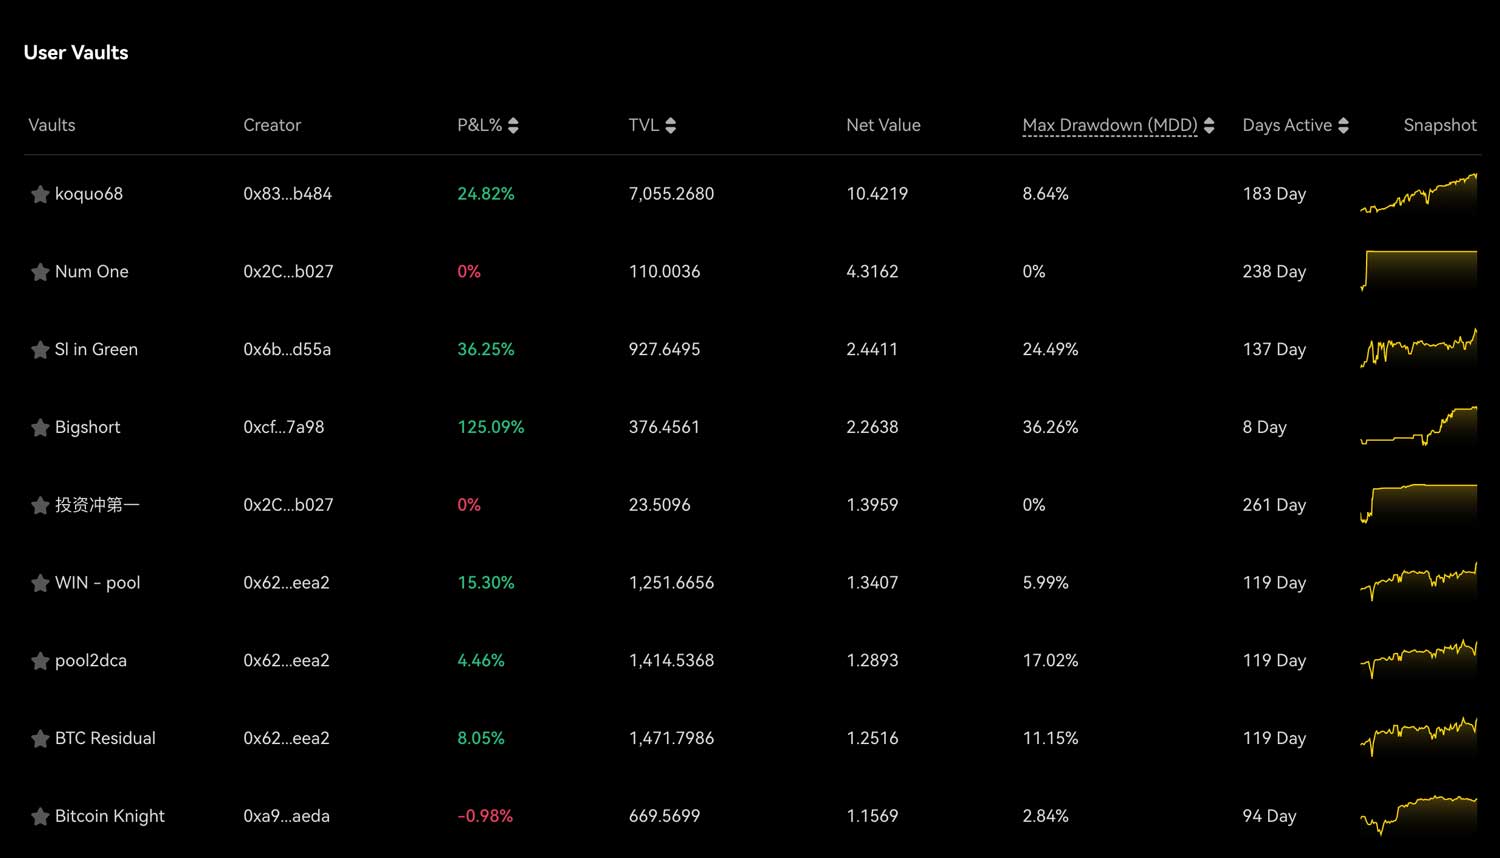Click the star icon for SI in Green
Viewport: 1500px width, 858px height.
pos(40,349)
